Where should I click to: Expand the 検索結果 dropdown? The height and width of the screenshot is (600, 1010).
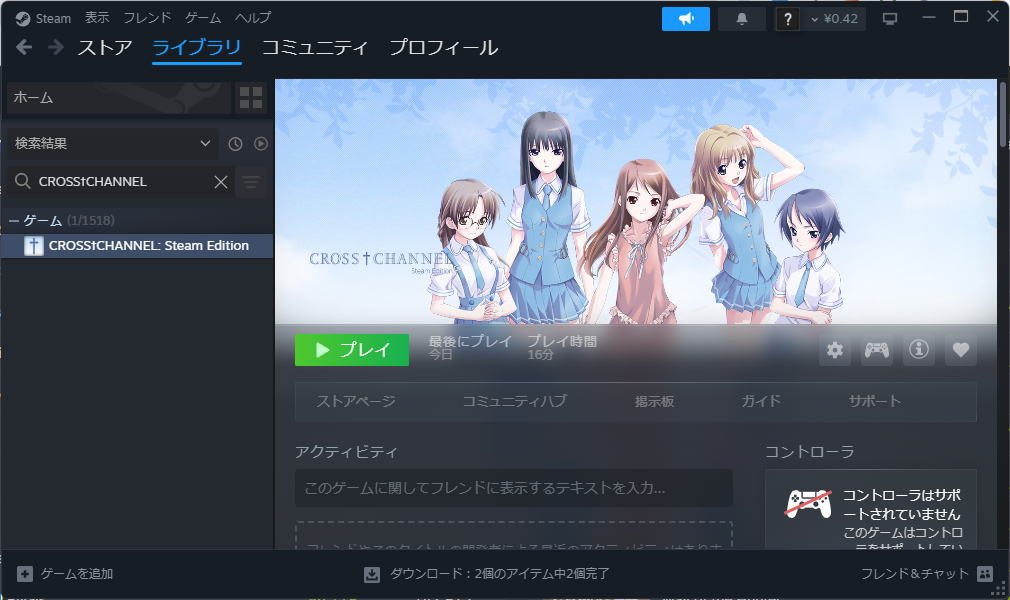(x=112, y=144)
